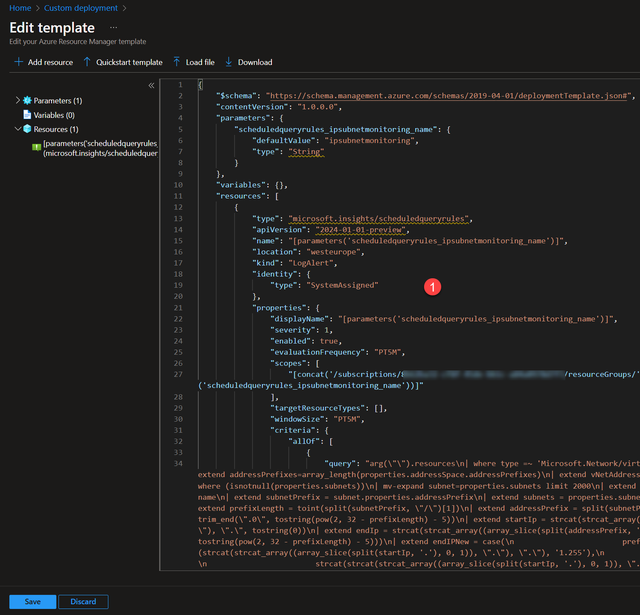Screen dimensions: 640x615
Task: Click line number 34 in the gutter
Action: click(x=178, y=464)
